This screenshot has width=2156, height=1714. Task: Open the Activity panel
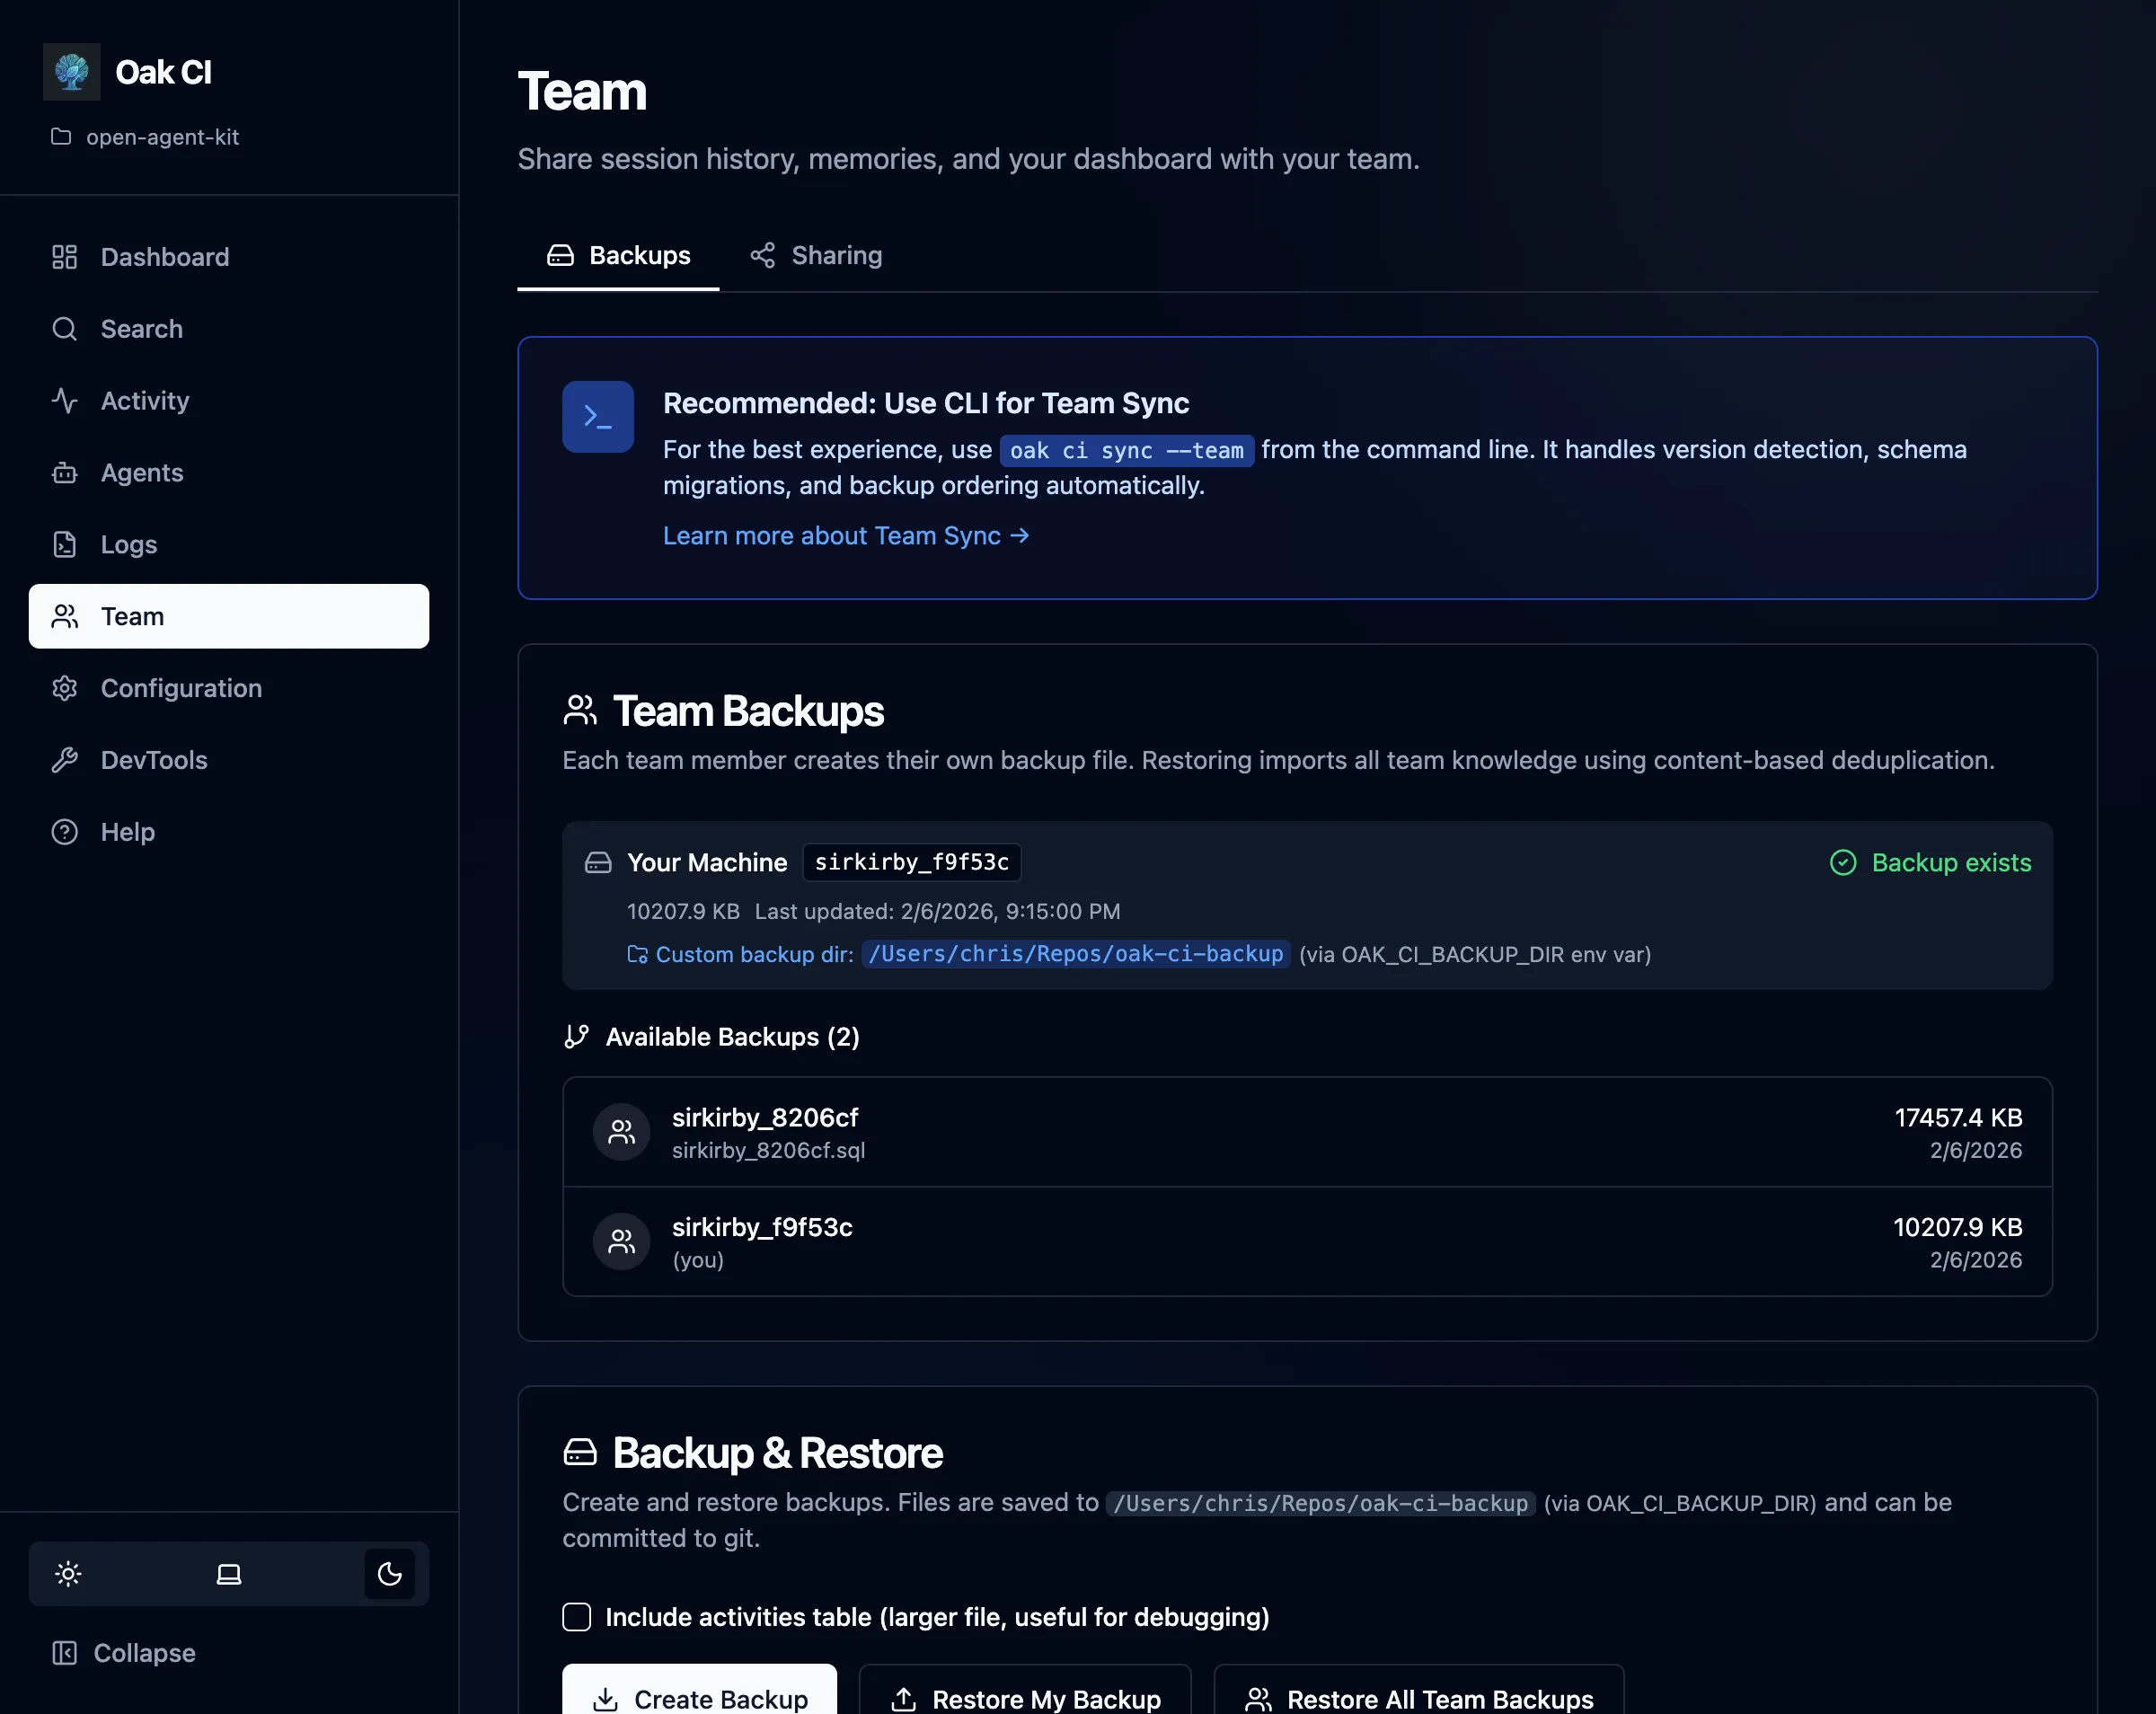click(x=144, y=400)
